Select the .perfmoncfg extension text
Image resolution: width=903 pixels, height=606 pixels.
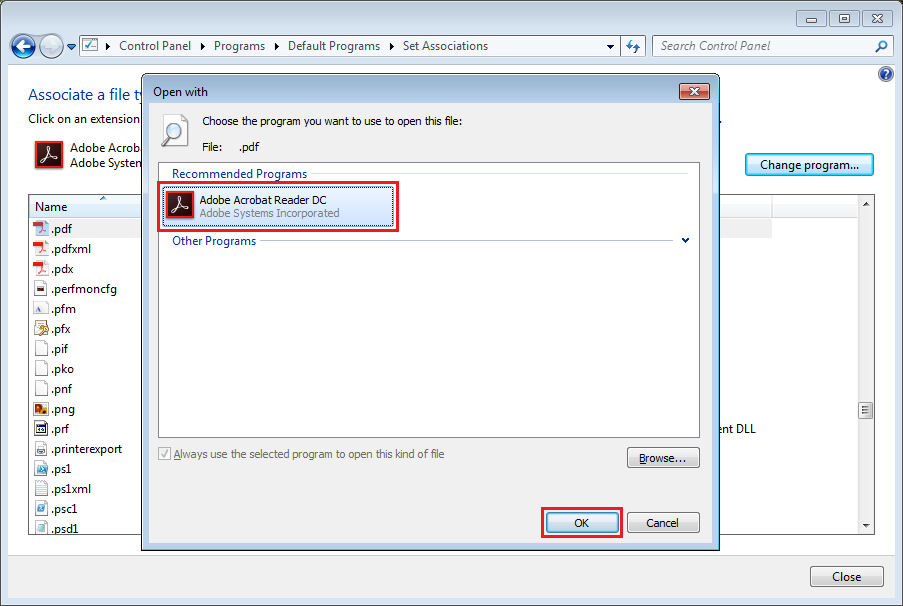tap(84, 289)
